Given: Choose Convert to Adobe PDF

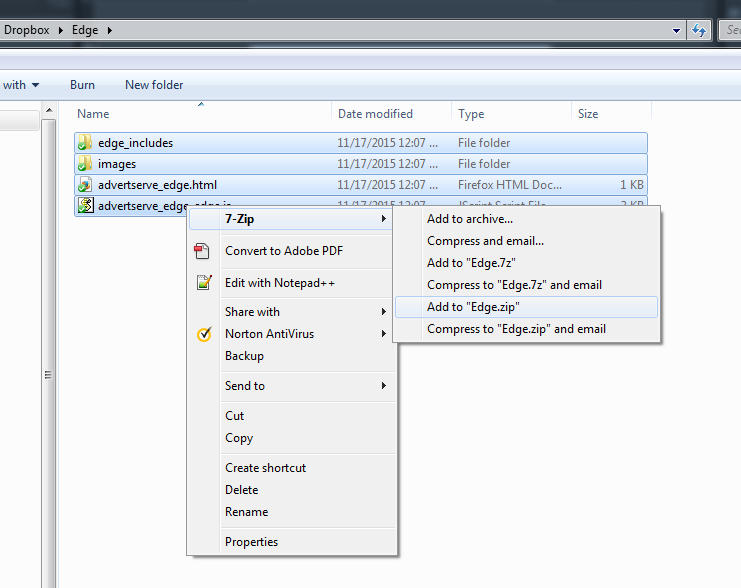Looking at the screenshot, I should [x=292, y=251].
